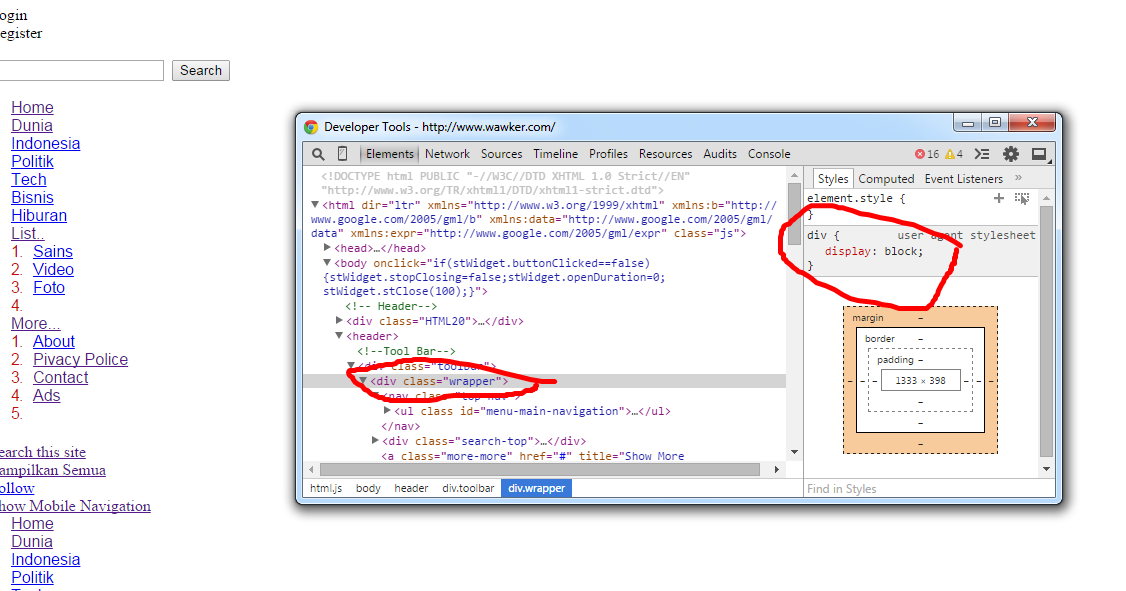Select the Computed sidebar tab

[x=885, y=179]
